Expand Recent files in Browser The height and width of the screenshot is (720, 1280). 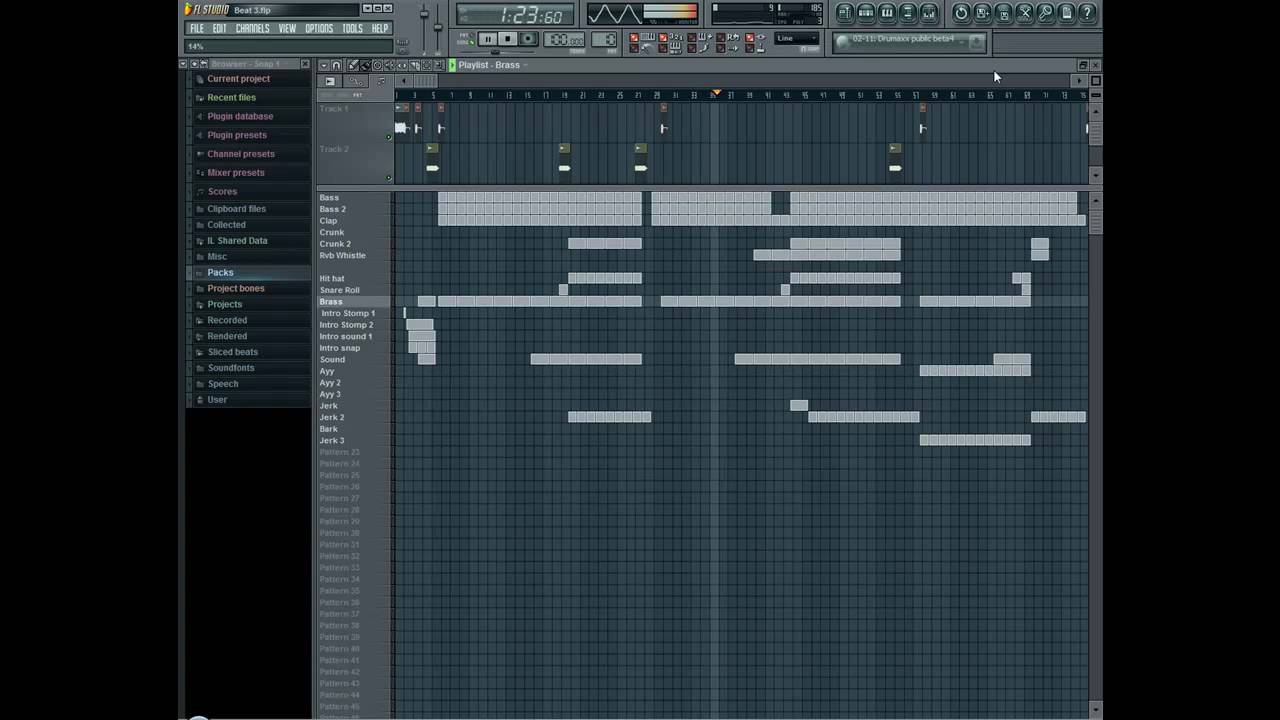(x=231, y=98)
